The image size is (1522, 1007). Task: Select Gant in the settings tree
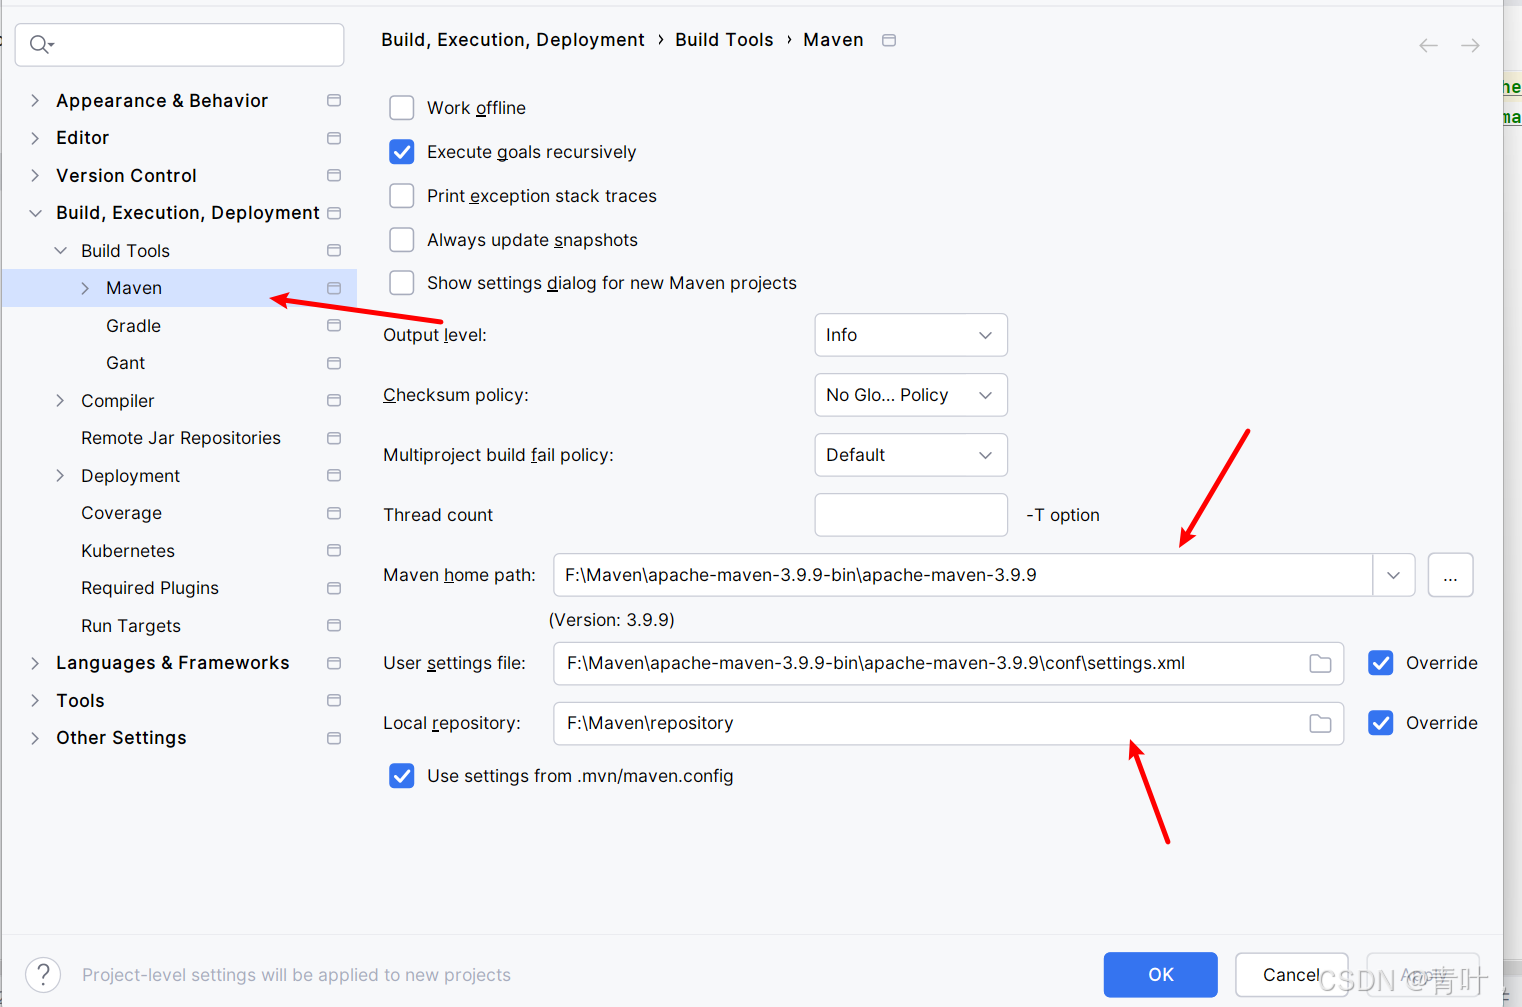(x=126, y=363)
